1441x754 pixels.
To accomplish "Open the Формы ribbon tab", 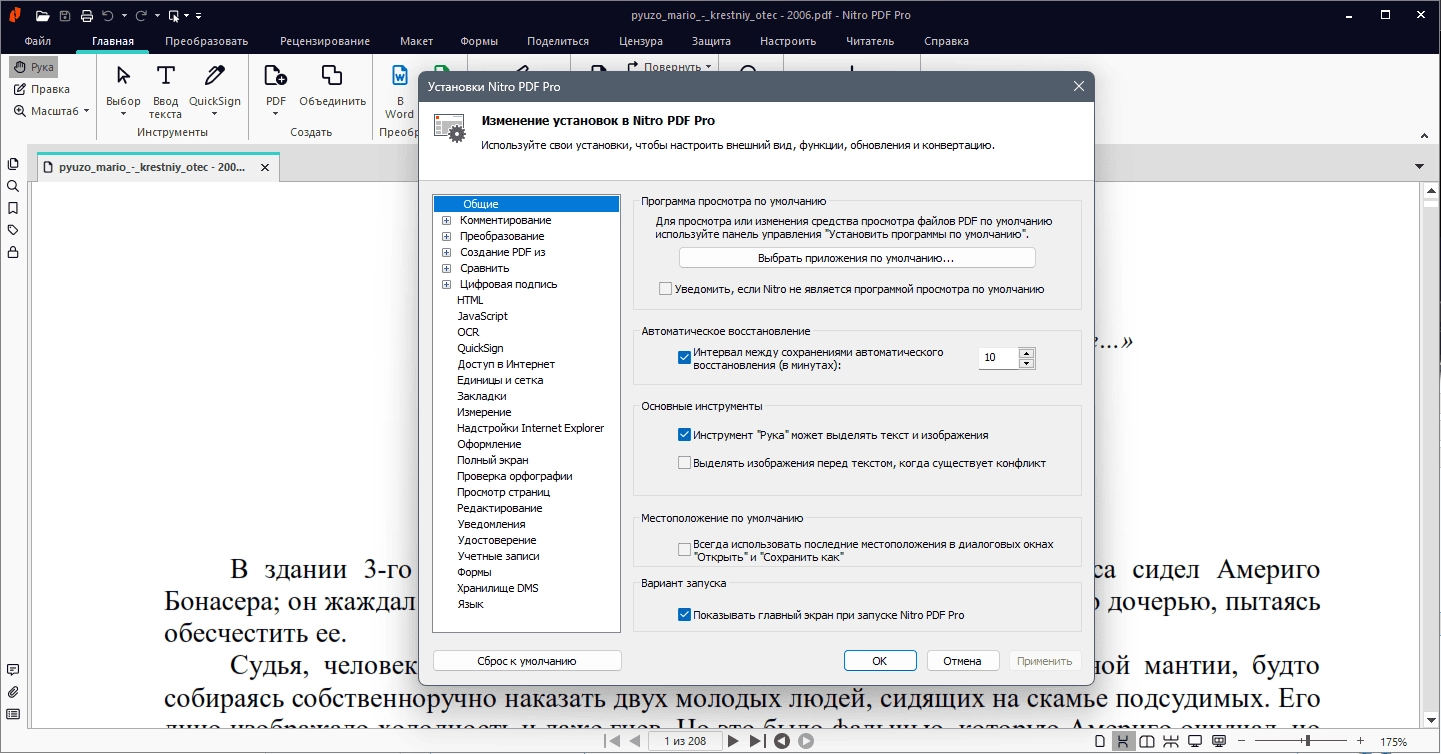I will point(480,41).
